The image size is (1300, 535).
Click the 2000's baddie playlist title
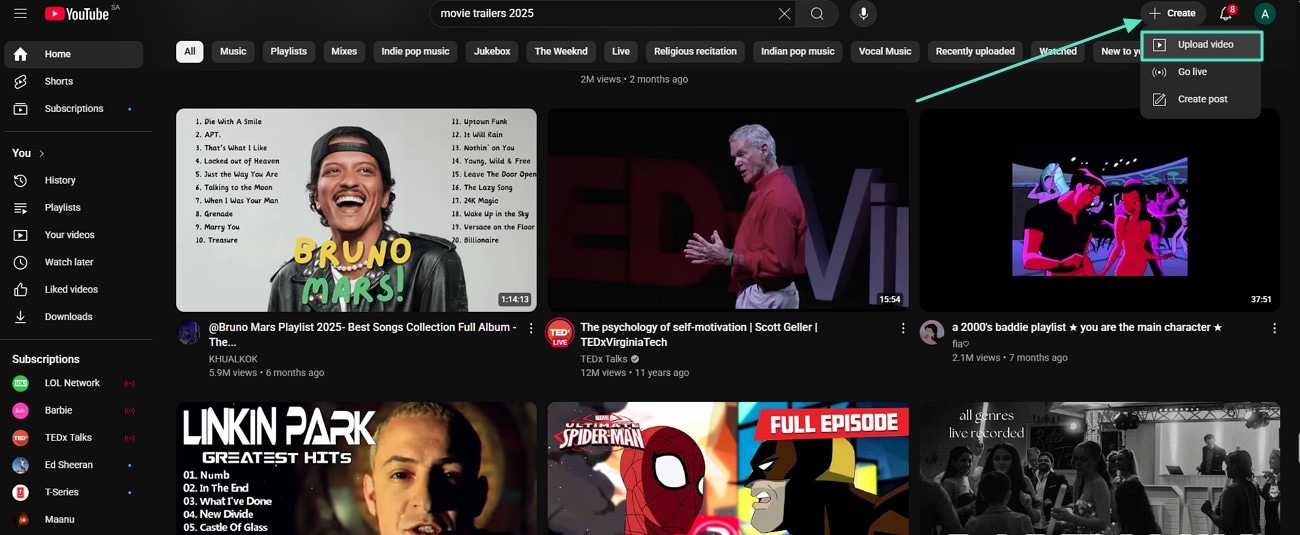[x=1087, y=327]
